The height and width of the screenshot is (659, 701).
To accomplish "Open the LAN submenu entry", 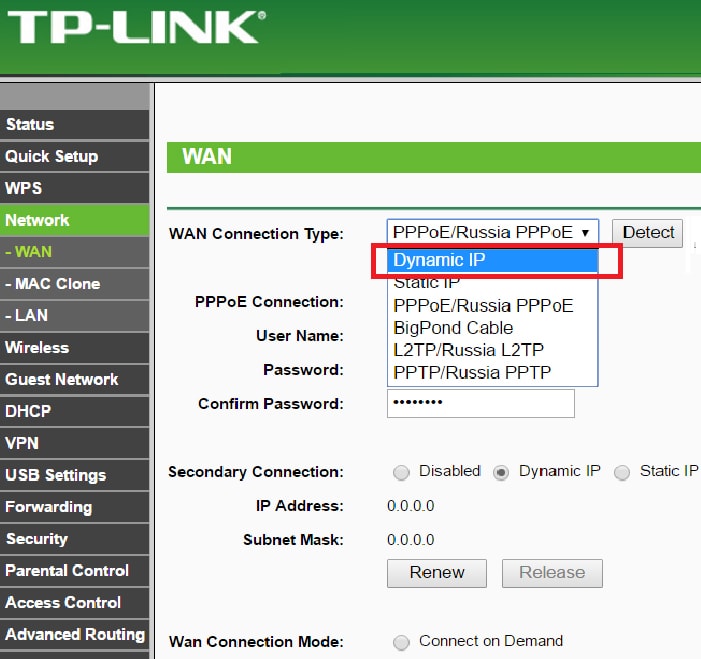I will [74, 316].
